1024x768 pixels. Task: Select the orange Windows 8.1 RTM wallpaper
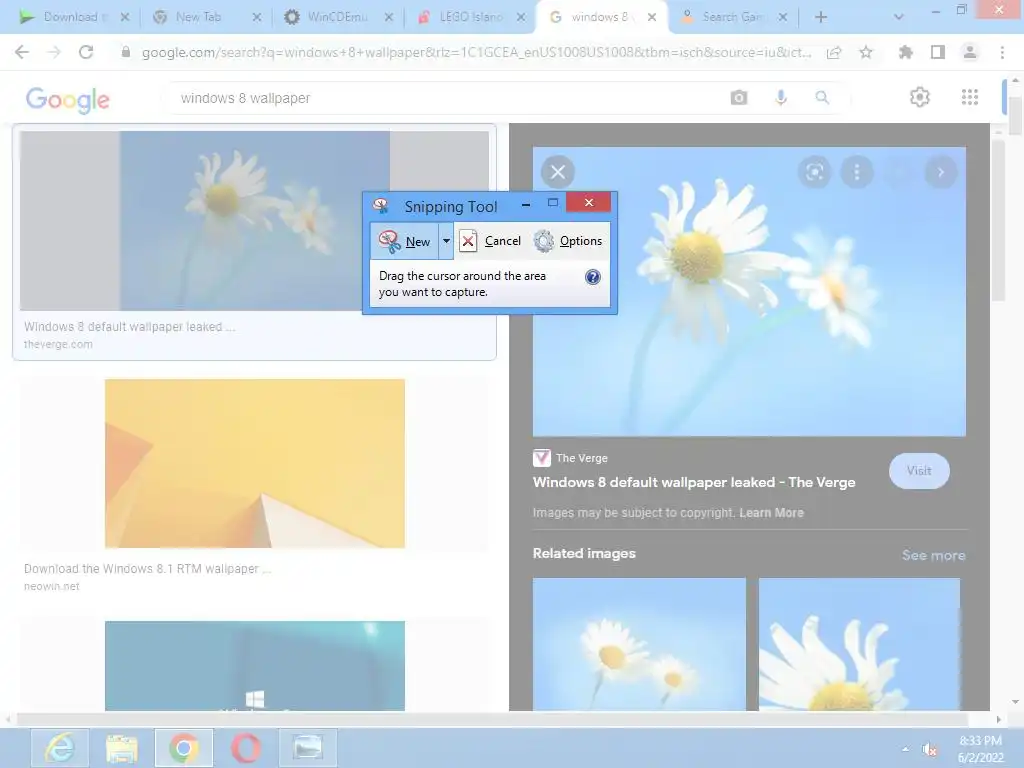tap(255, 463)
